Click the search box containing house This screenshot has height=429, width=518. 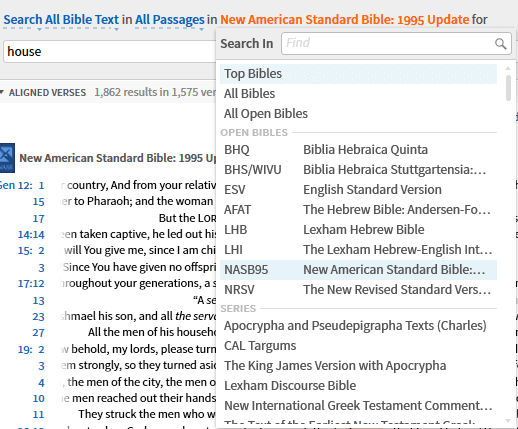point(110,51)
